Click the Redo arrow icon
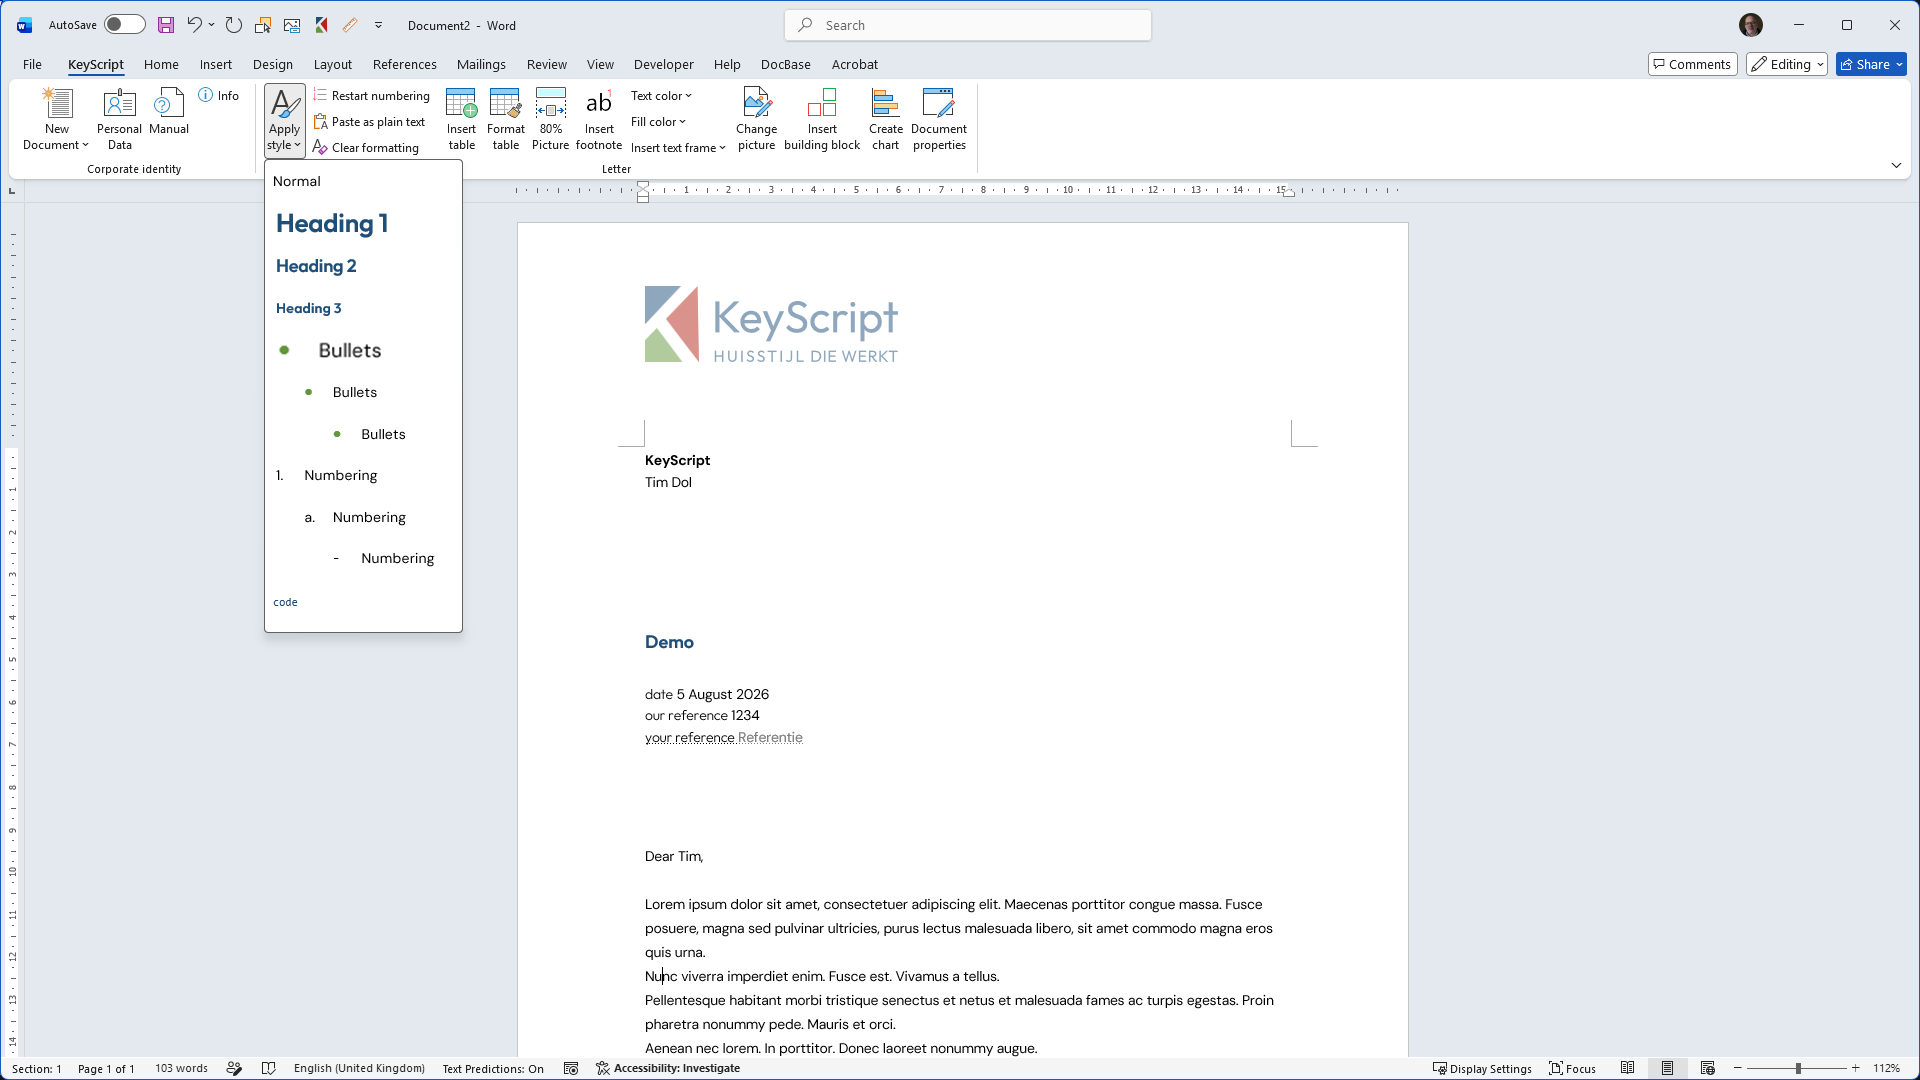Image resolution: width=1920 pixels, height=1080 pixels. coord(234,25)
